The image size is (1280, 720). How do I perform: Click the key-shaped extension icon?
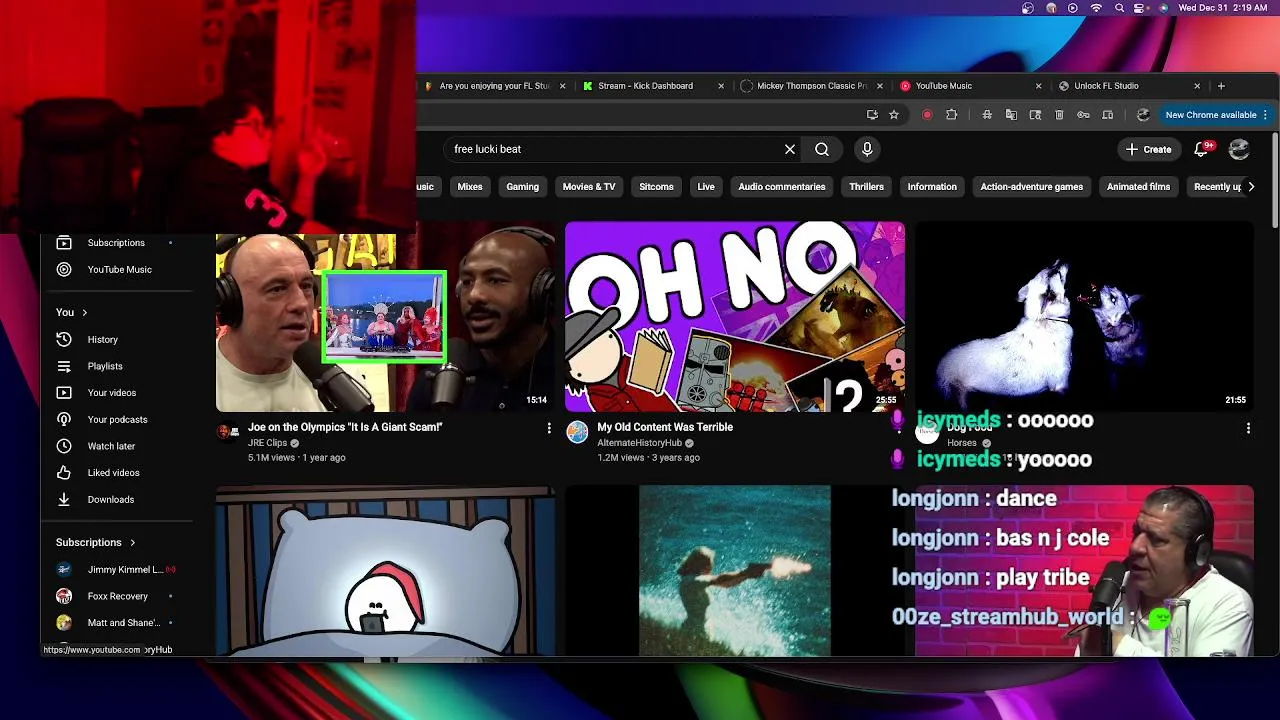pyautogui.click(x=1083, y=115)
